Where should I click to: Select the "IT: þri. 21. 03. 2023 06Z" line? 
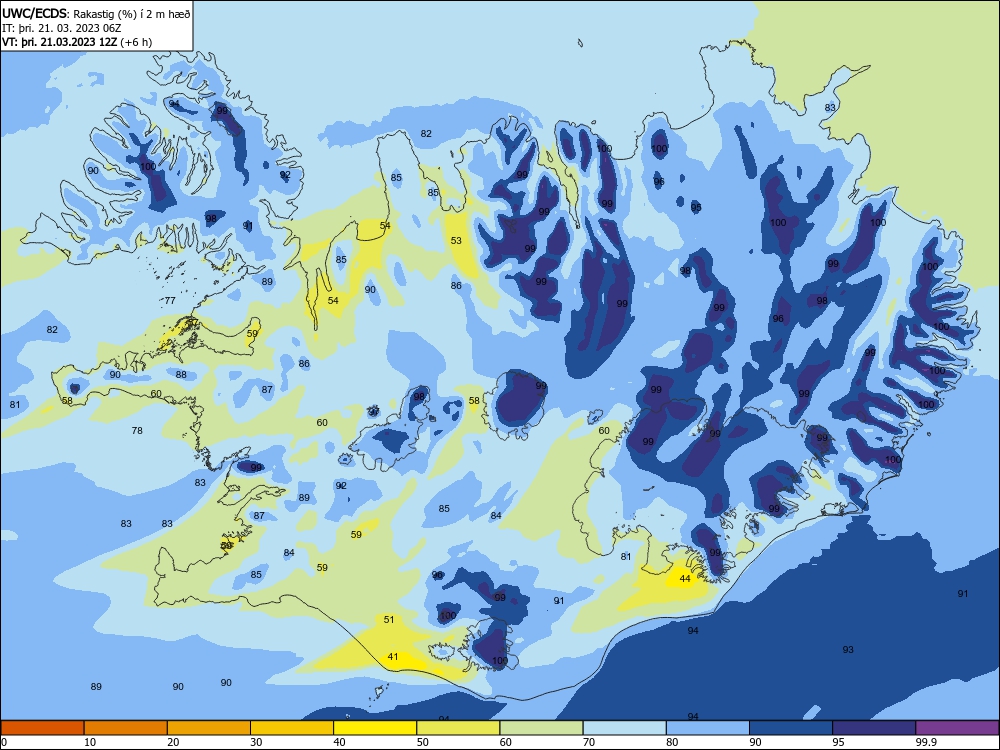pyautogui.click(x=61, y=27)
